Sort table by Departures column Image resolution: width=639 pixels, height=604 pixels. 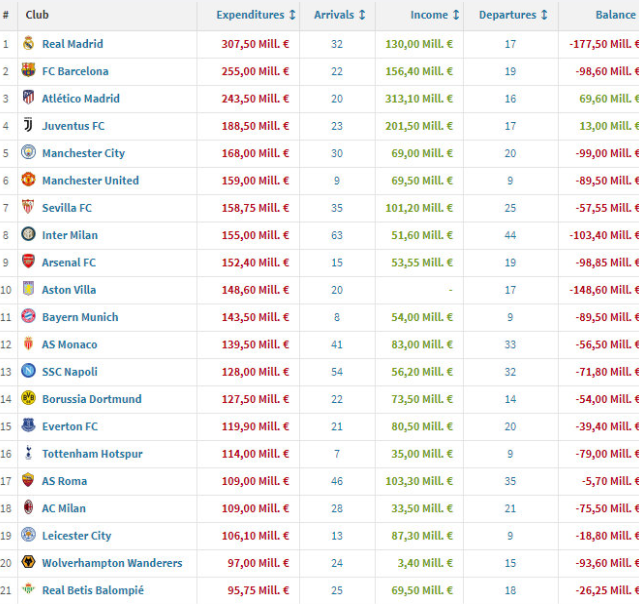point(513,15)
